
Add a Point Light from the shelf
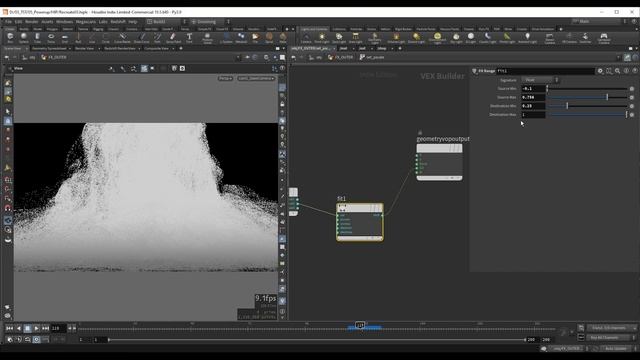tap(322, 38)
